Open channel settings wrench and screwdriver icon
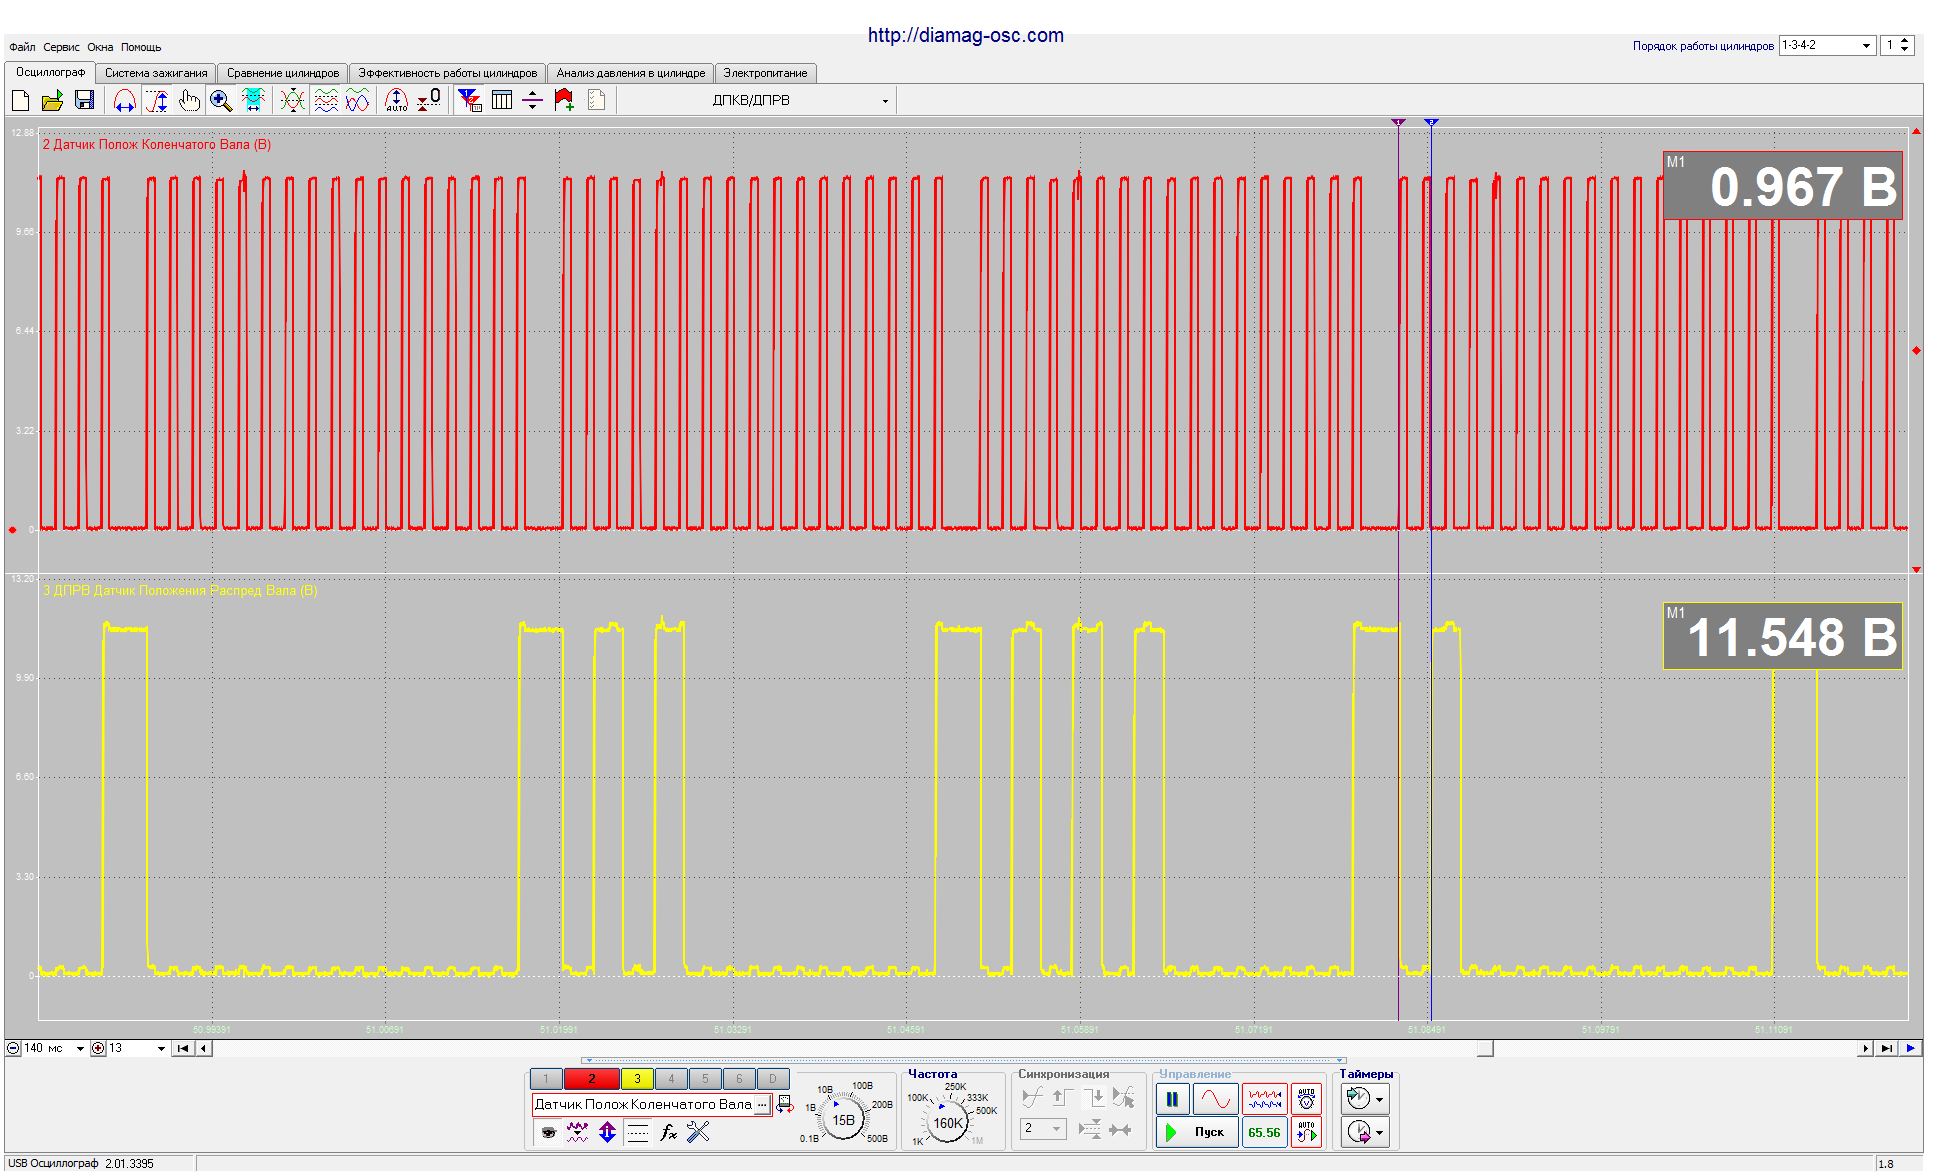This screenshot has height=1176, width=1936. (x=698, y=1132)
